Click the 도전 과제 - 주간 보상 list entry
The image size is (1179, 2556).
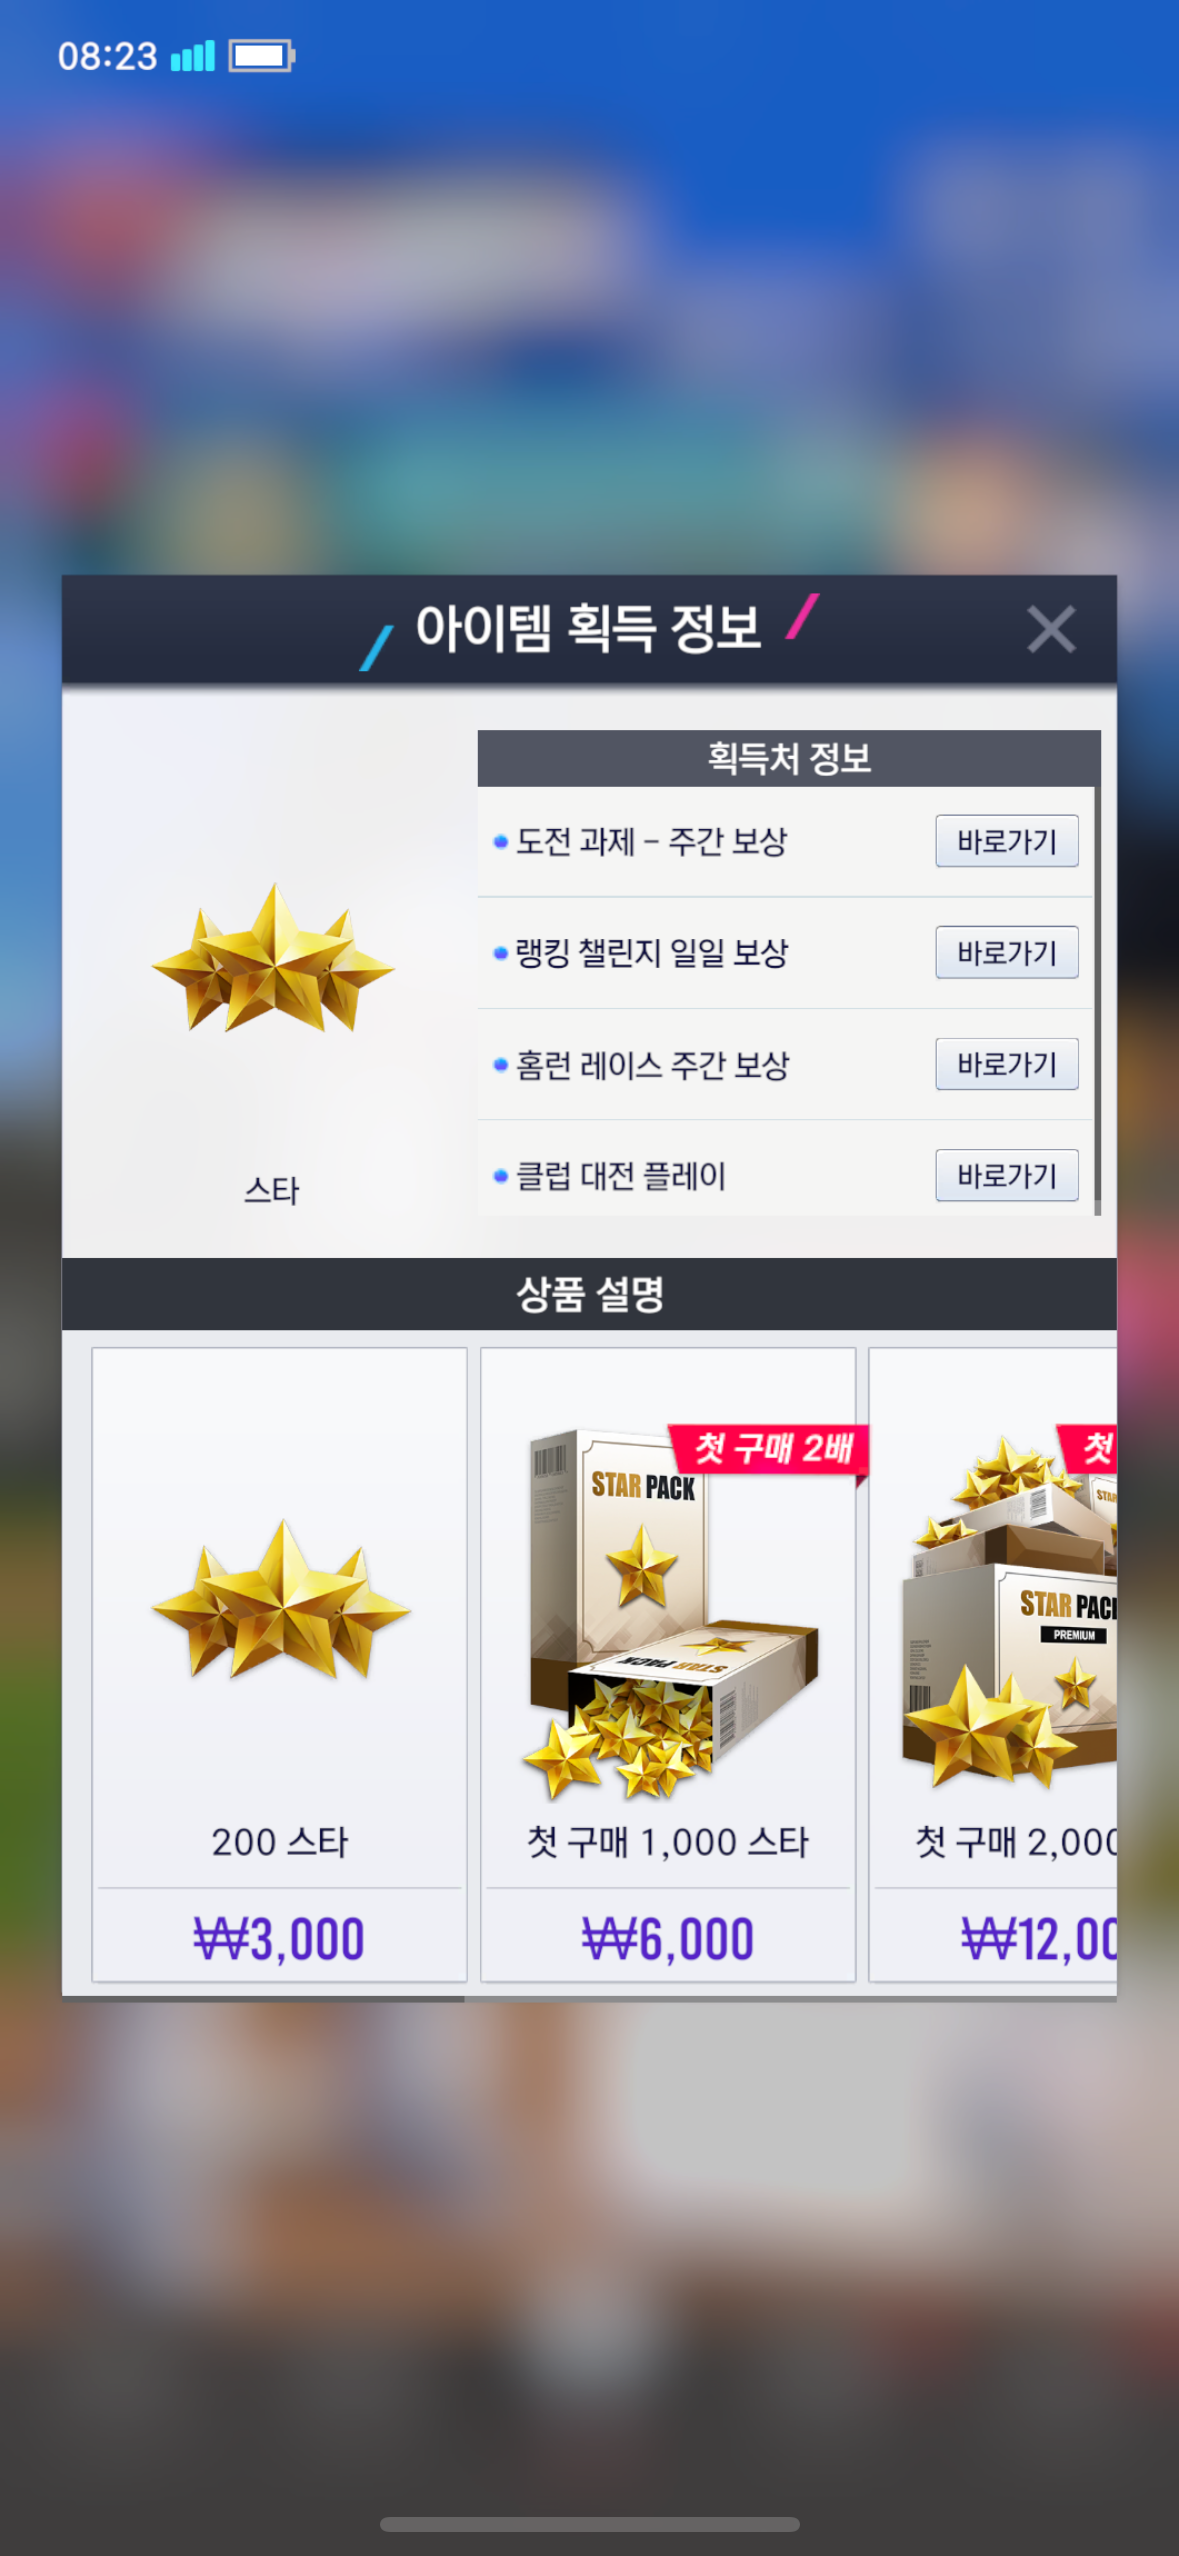[x=785, y=841]
